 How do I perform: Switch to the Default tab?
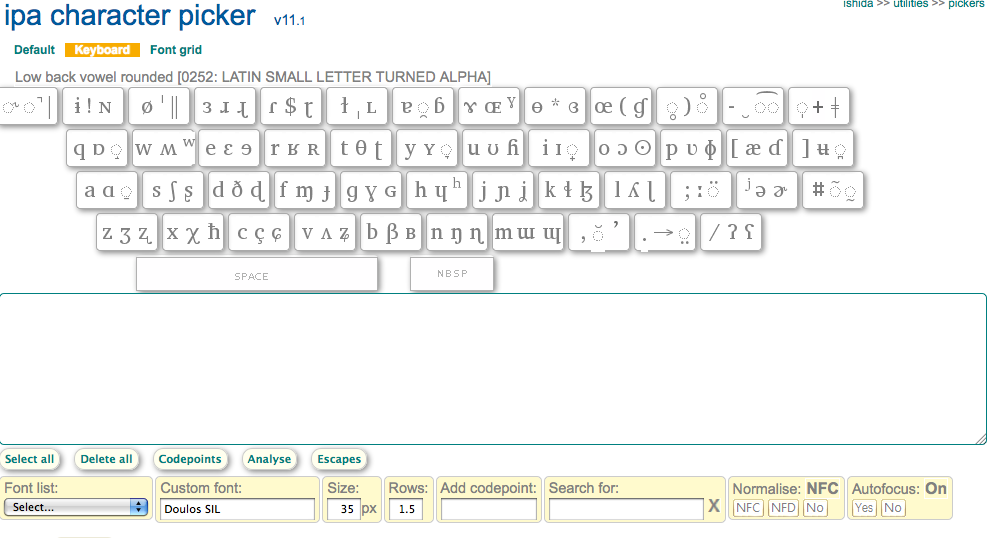coord(34,50)
